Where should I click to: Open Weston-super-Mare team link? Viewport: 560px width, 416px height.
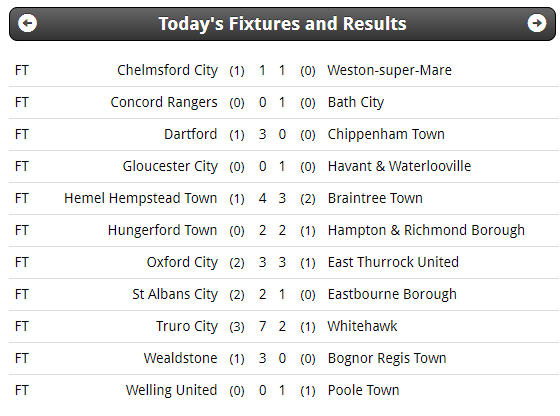389,70
